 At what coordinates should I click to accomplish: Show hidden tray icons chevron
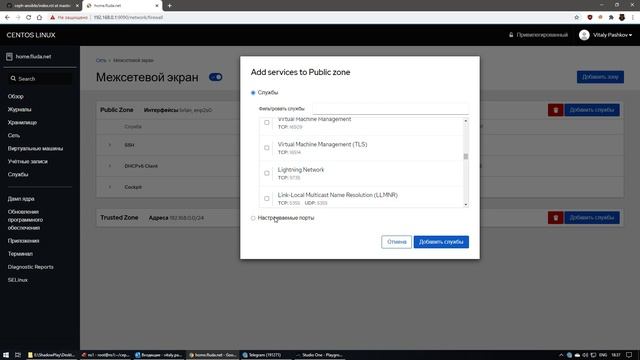click(561, 355)
